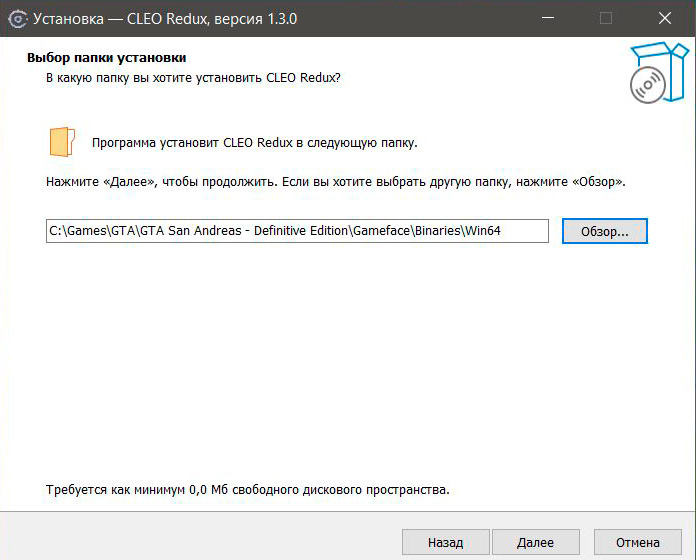Image resolution: width=696 pixels, height=560 pixels.
Task: Click the Обзор... browse button
Action: (605, 231)
